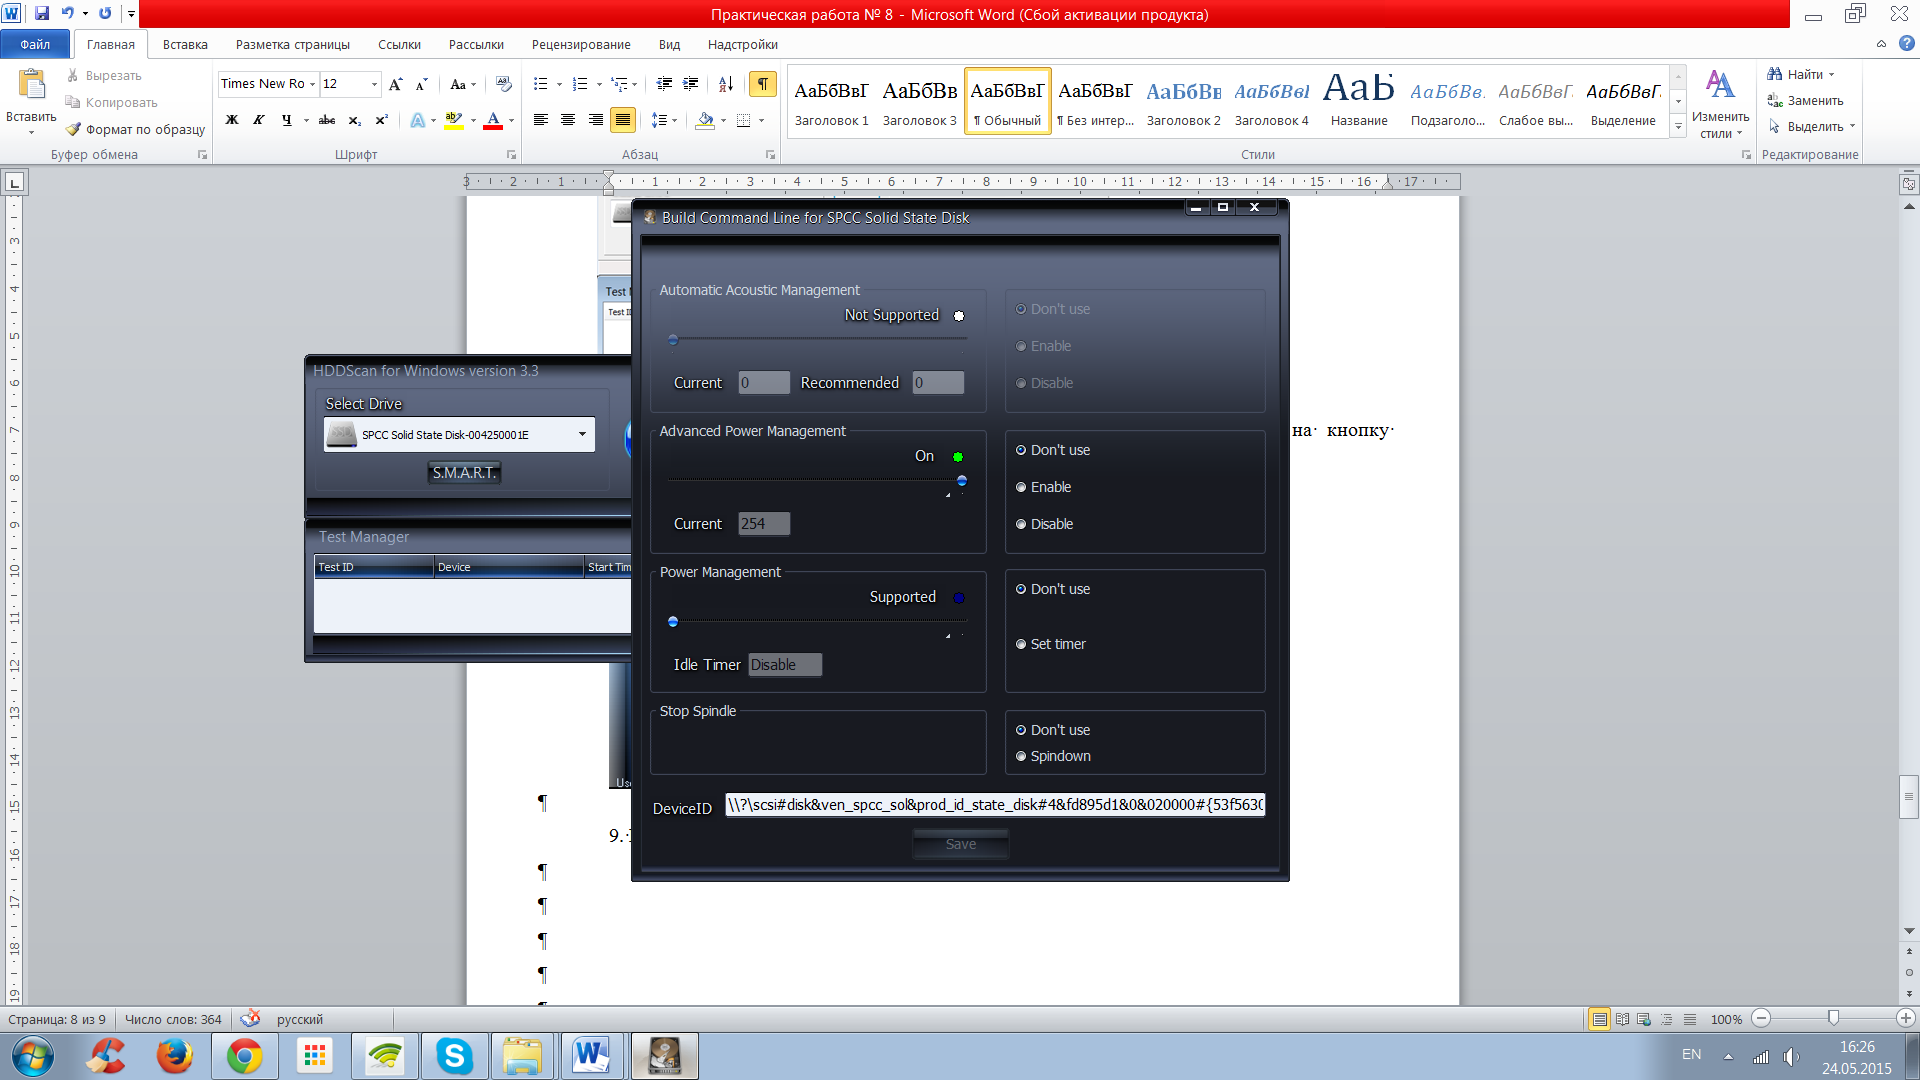Expand the styles gallery More arrow
Image resolution: width=1920 pixels, height=1080 pixels.
tap(1678, 127)
